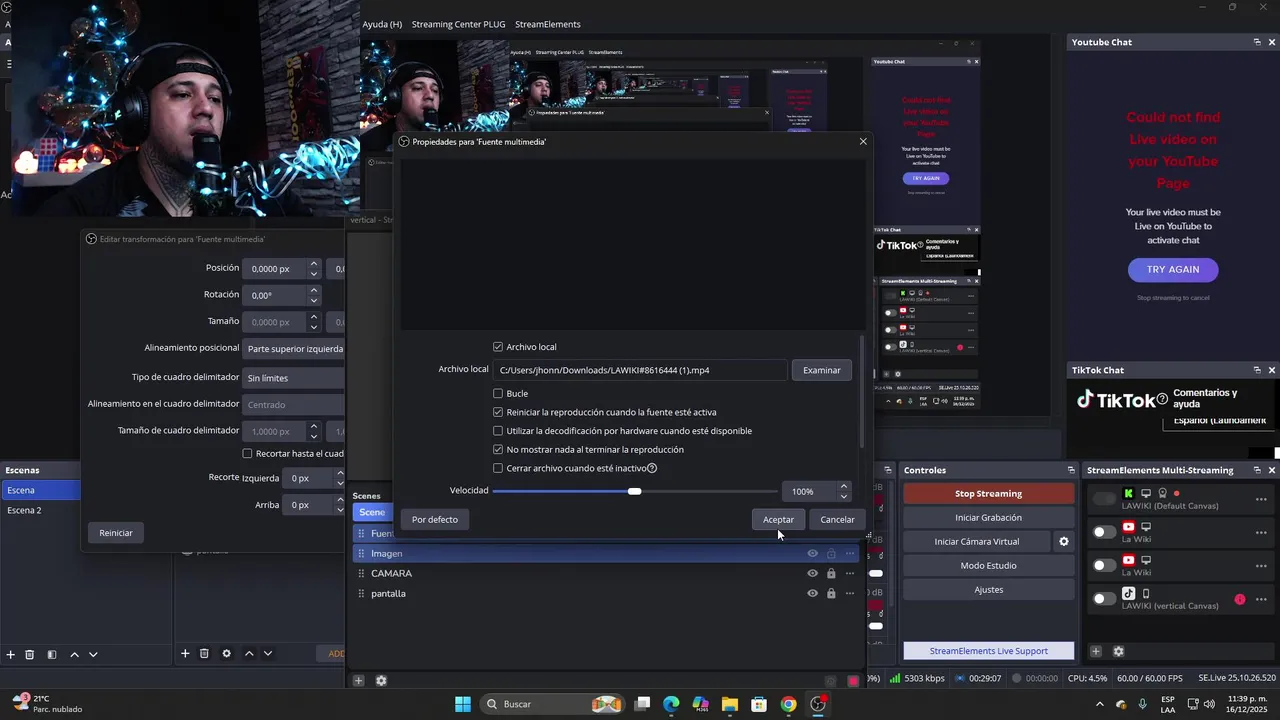Add a source with plus next to ADD

point(185,653)
